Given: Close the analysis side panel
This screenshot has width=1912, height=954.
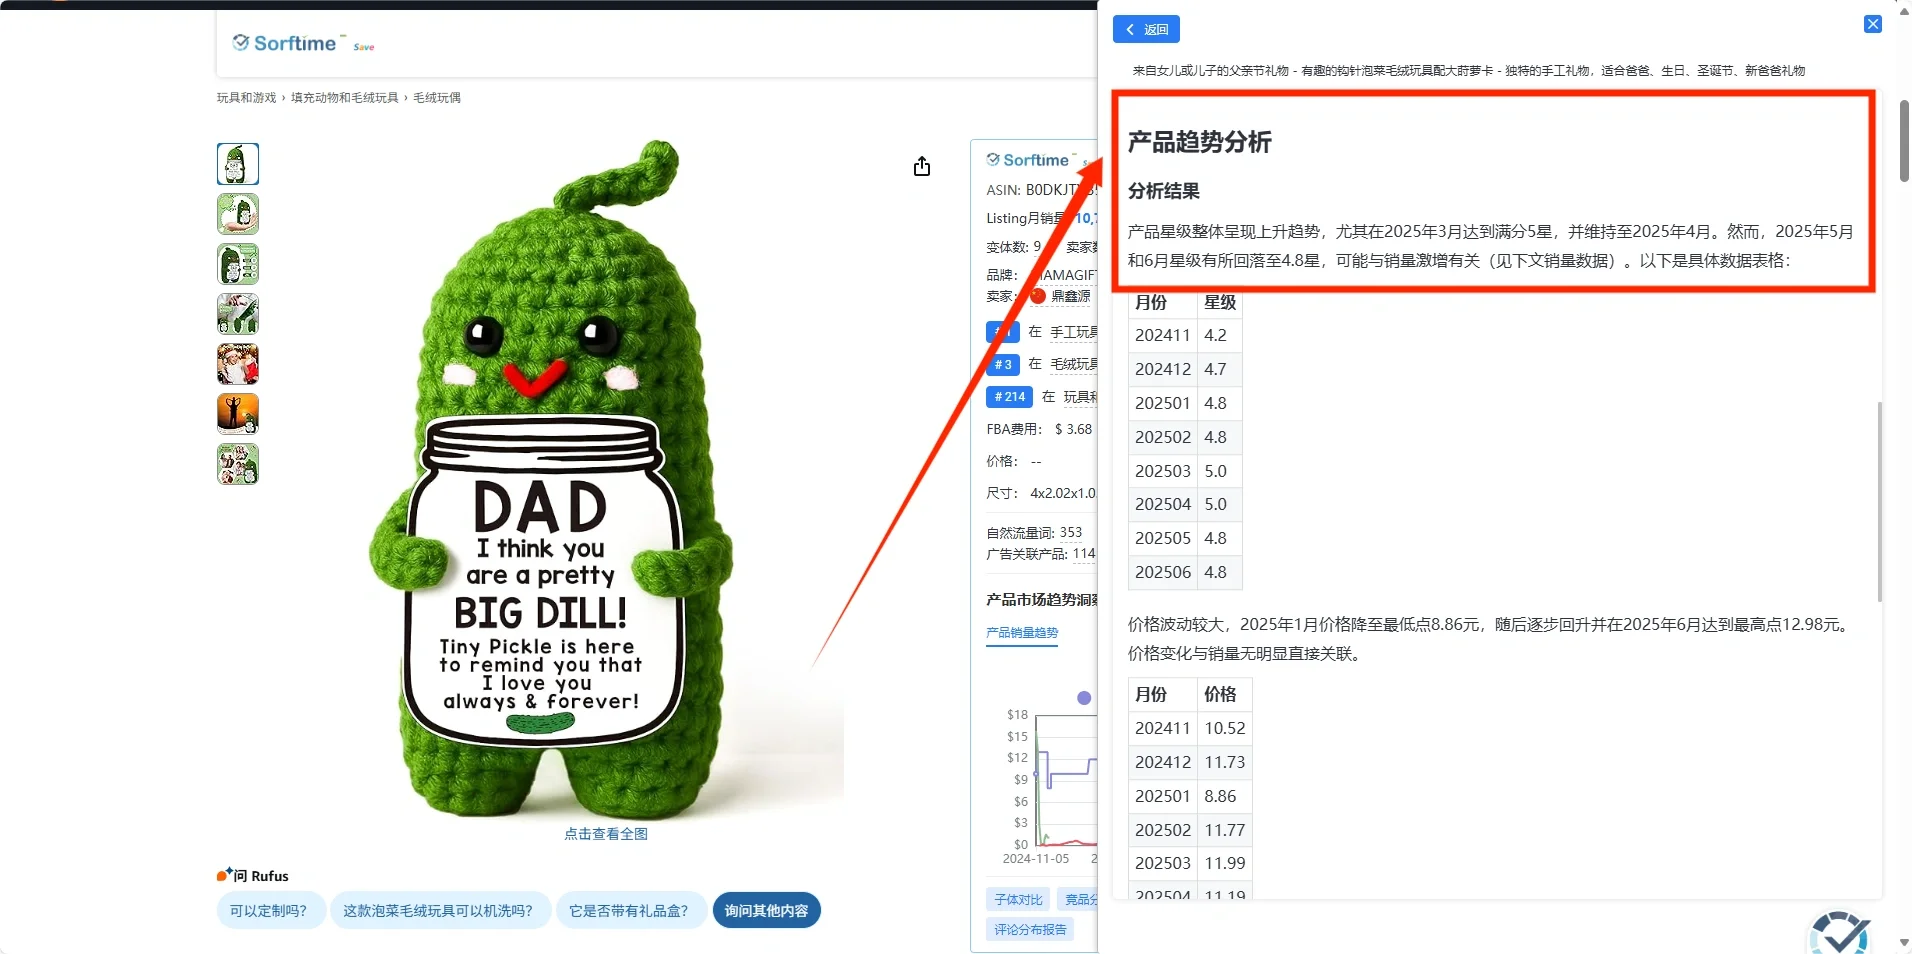Looking at the screenshot, I should (1873, 24).
